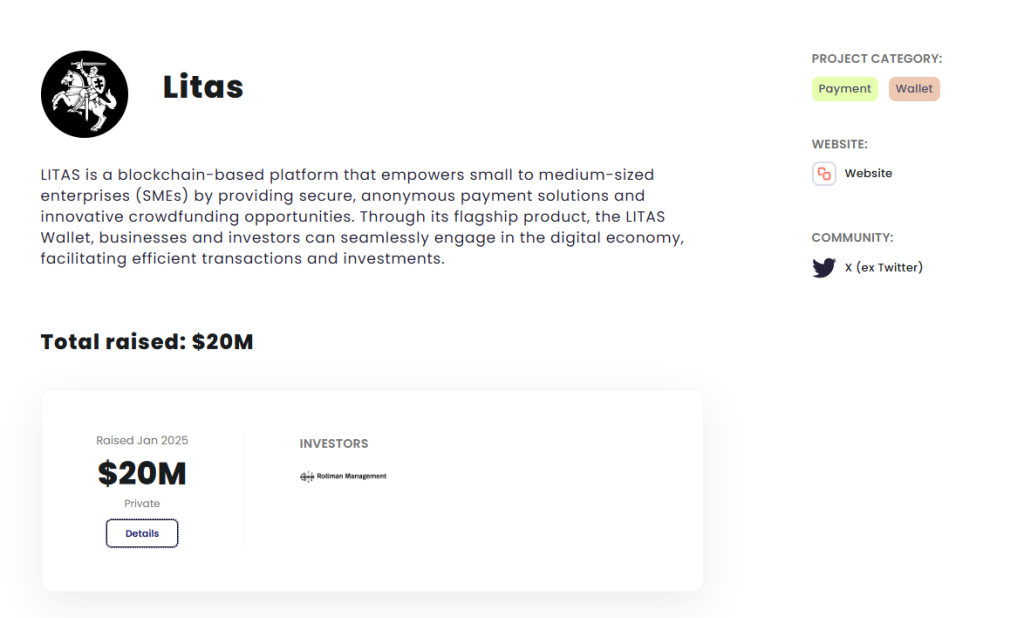1024x618 pixels.
Task: Click the Private round type label
Action: tap(142, 504)
